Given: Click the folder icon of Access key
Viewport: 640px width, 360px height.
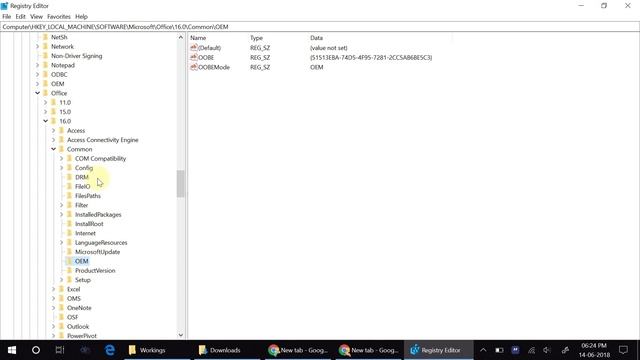Looking at the screenshot, I should 62,131.
